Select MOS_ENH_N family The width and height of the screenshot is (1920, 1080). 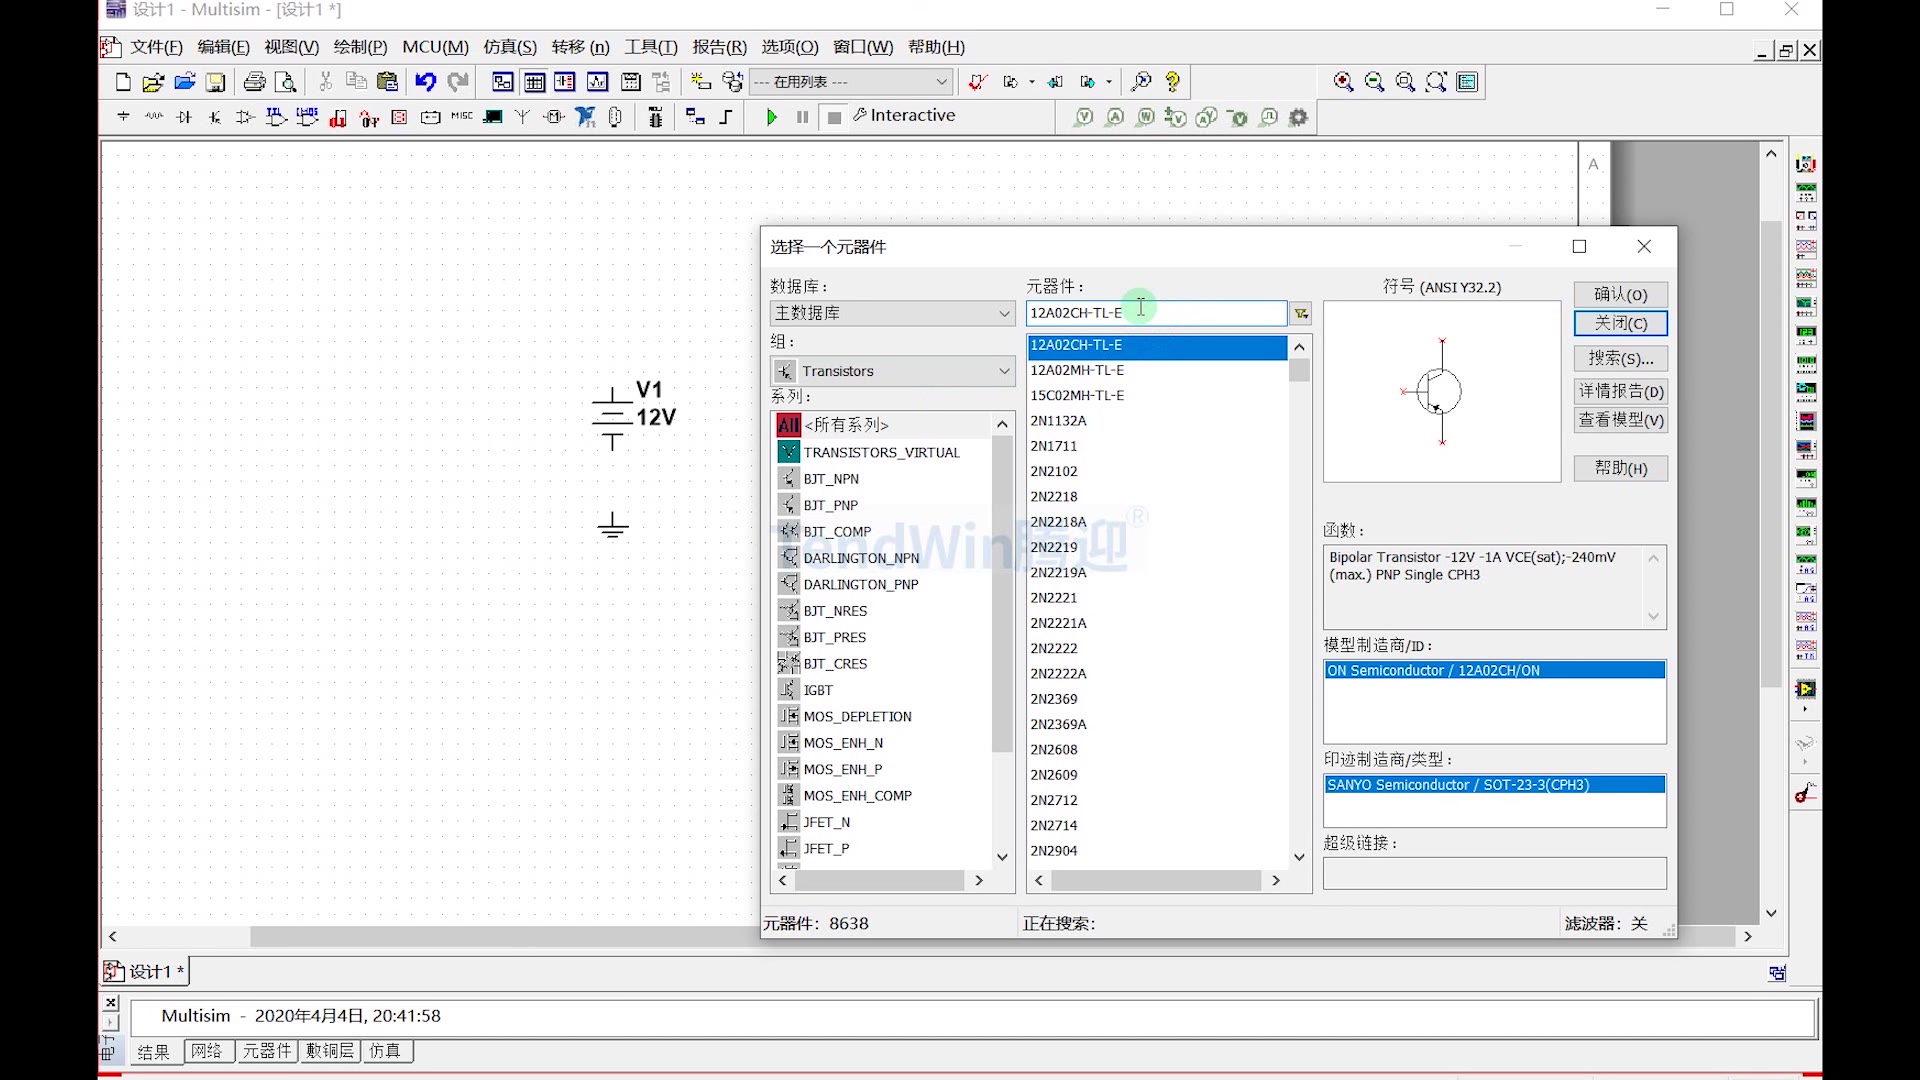point(843,743)
